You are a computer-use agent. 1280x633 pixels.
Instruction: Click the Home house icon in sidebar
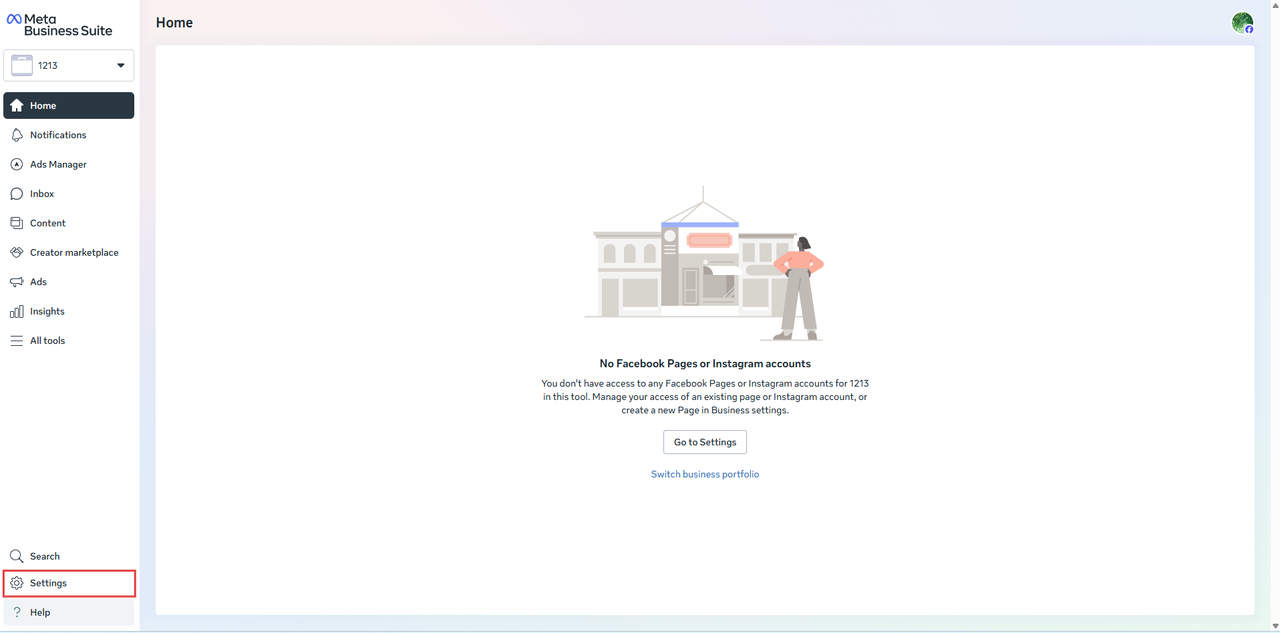[x=16, y=105]
